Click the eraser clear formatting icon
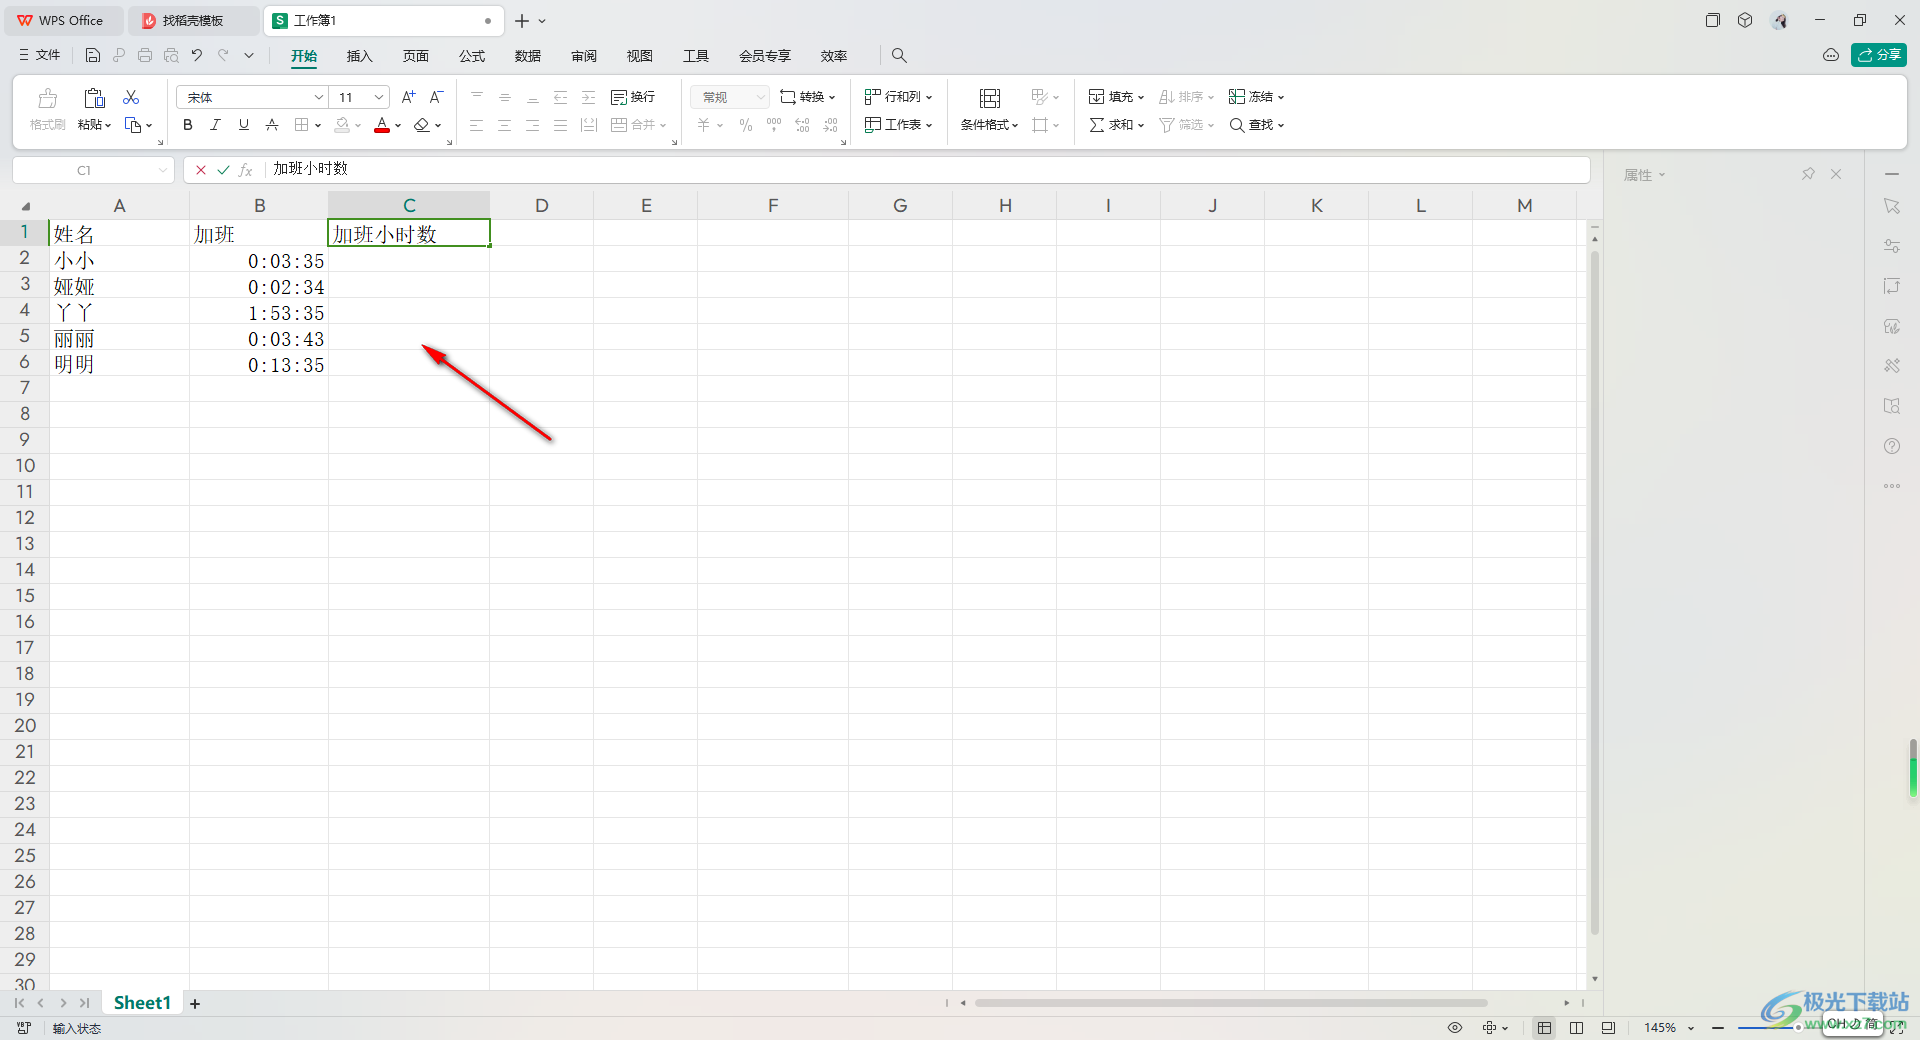 422,125
